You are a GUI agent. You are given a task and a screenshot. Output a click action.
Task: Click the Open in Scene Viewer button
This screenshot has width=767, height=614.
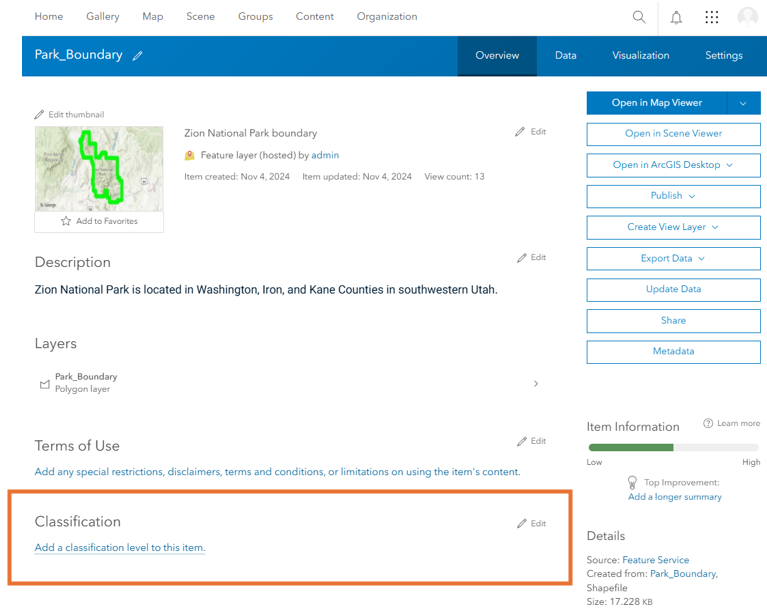coord(673,134)
